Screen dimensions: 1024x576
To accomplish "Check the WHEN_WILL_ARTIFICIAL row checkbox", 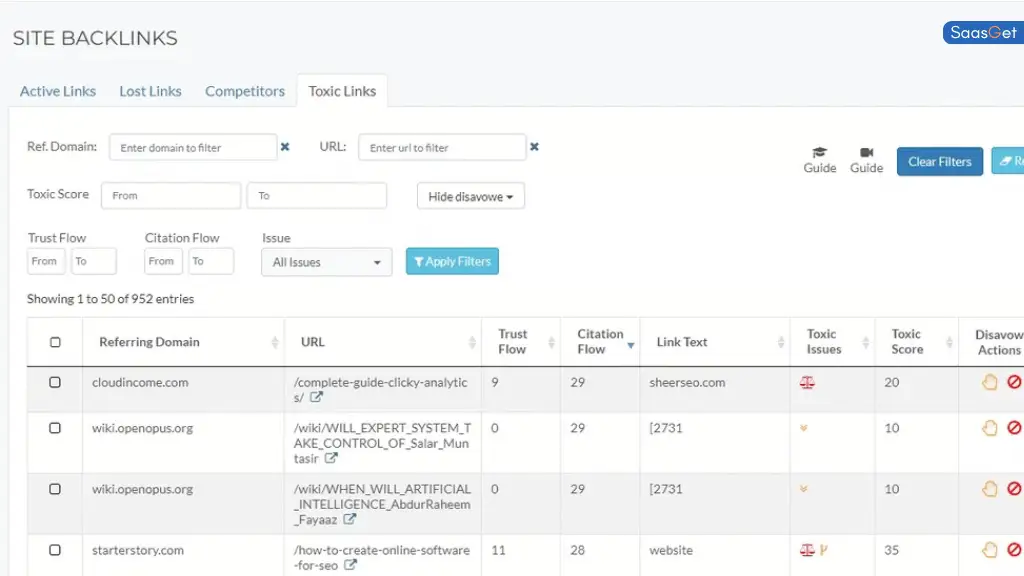I will tap(56, 489).
